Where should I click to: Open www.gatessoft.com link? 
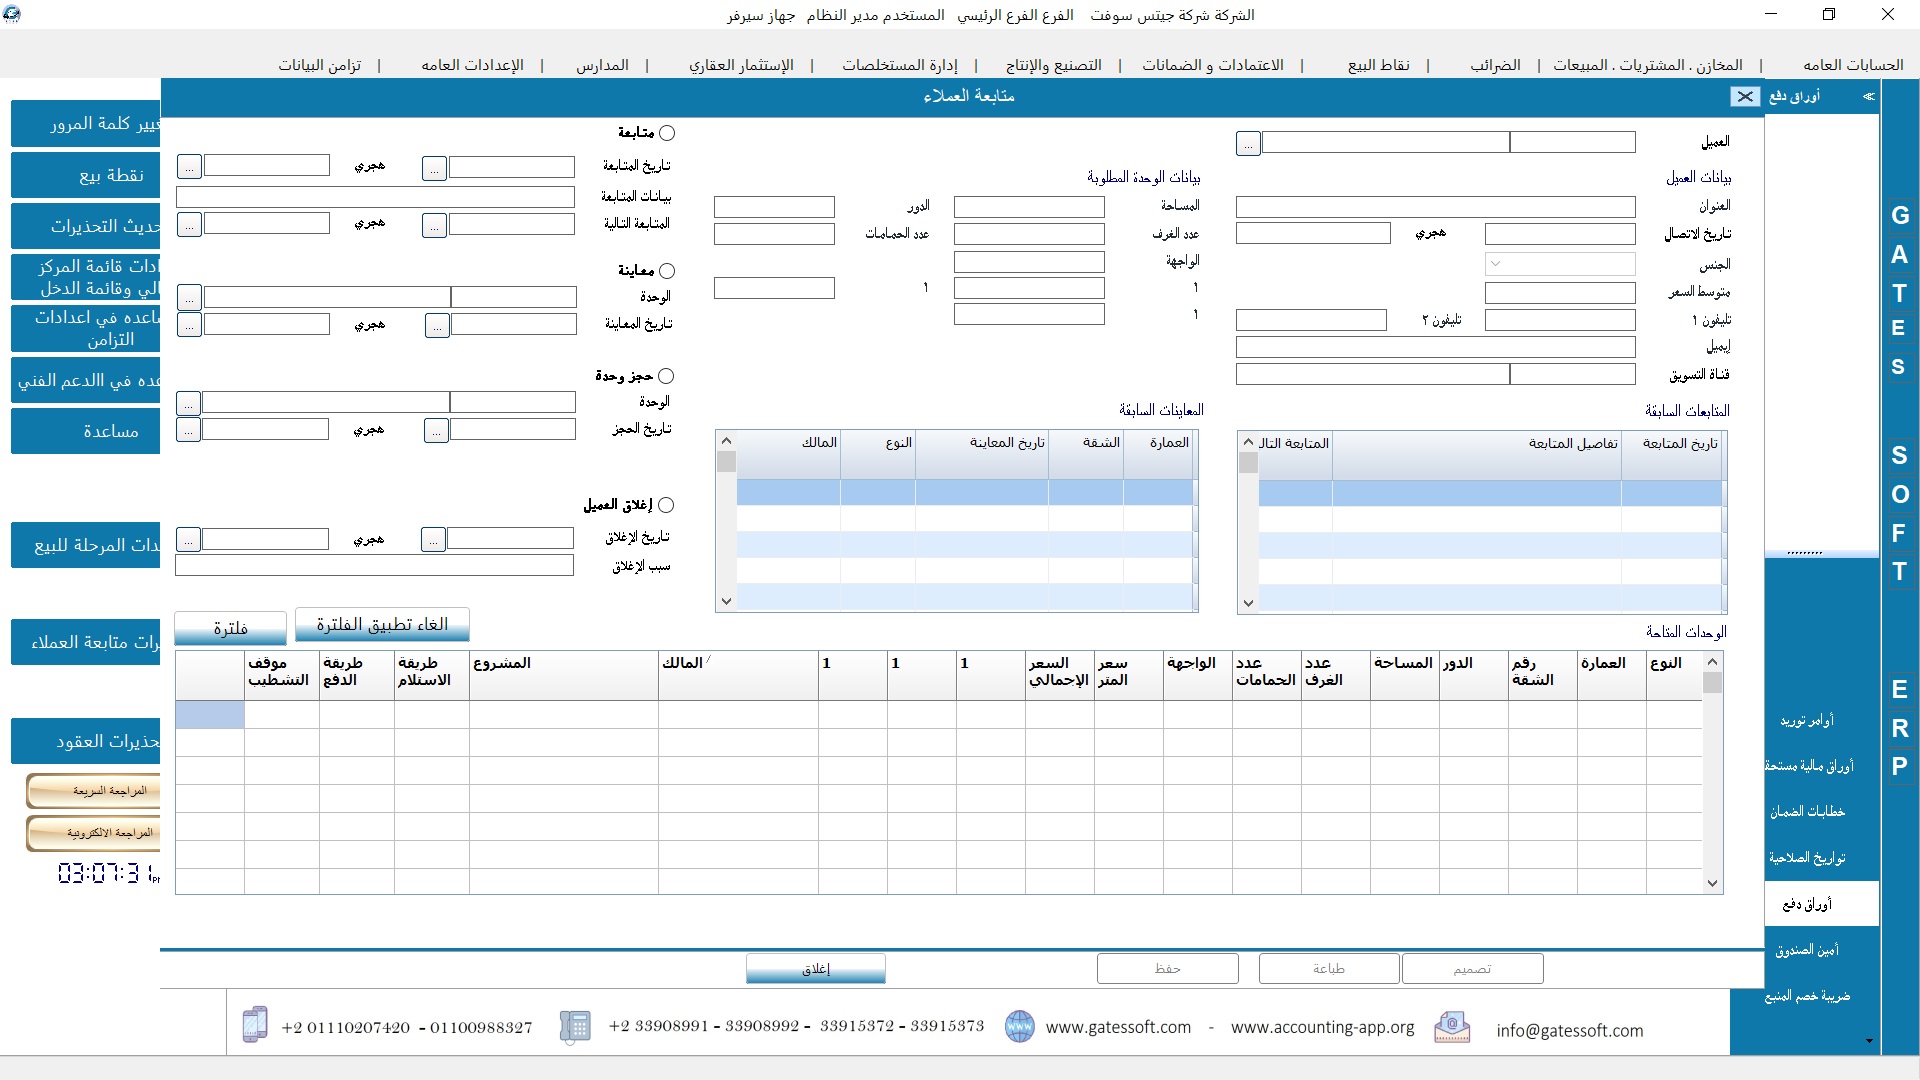pyautogui.click(x=1118, y=1028)
